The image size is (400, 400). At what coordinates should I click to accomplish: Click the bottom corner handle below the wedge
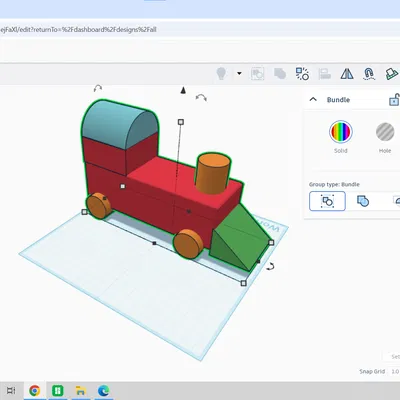(x=244, y=283)
